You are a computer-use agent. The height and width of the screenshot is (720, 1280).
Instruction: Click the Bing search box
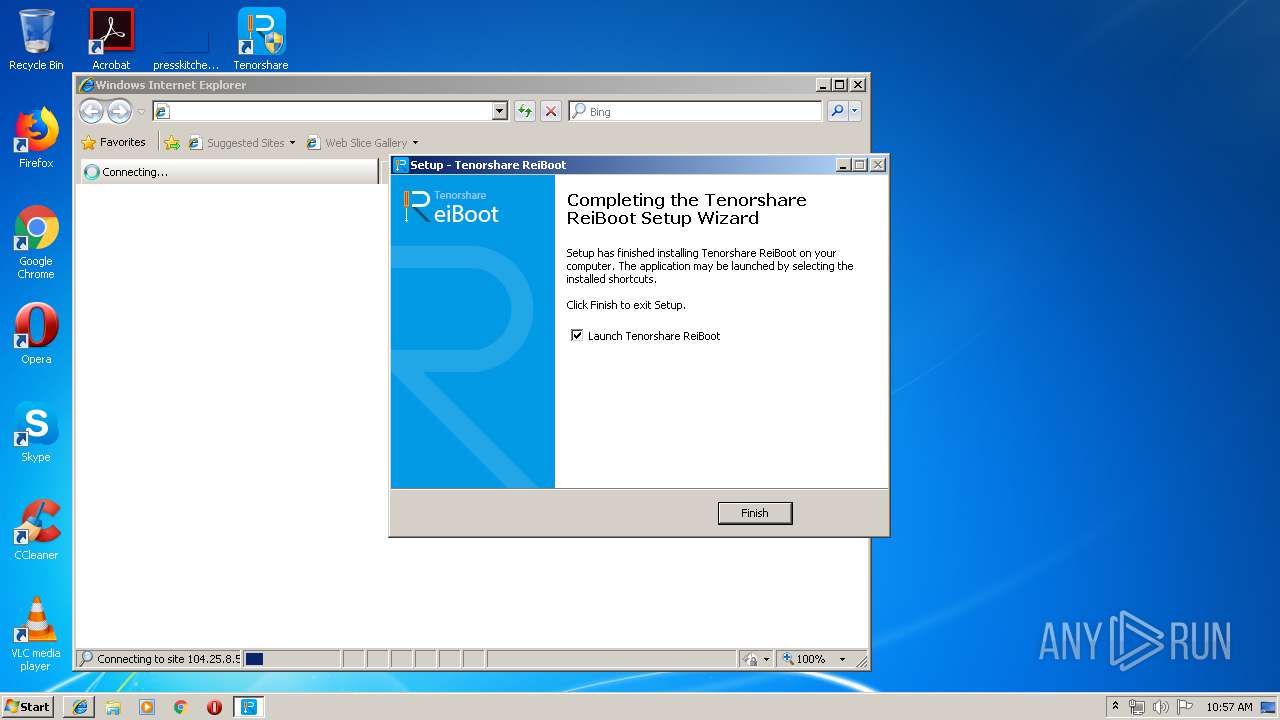pos(696,111)
